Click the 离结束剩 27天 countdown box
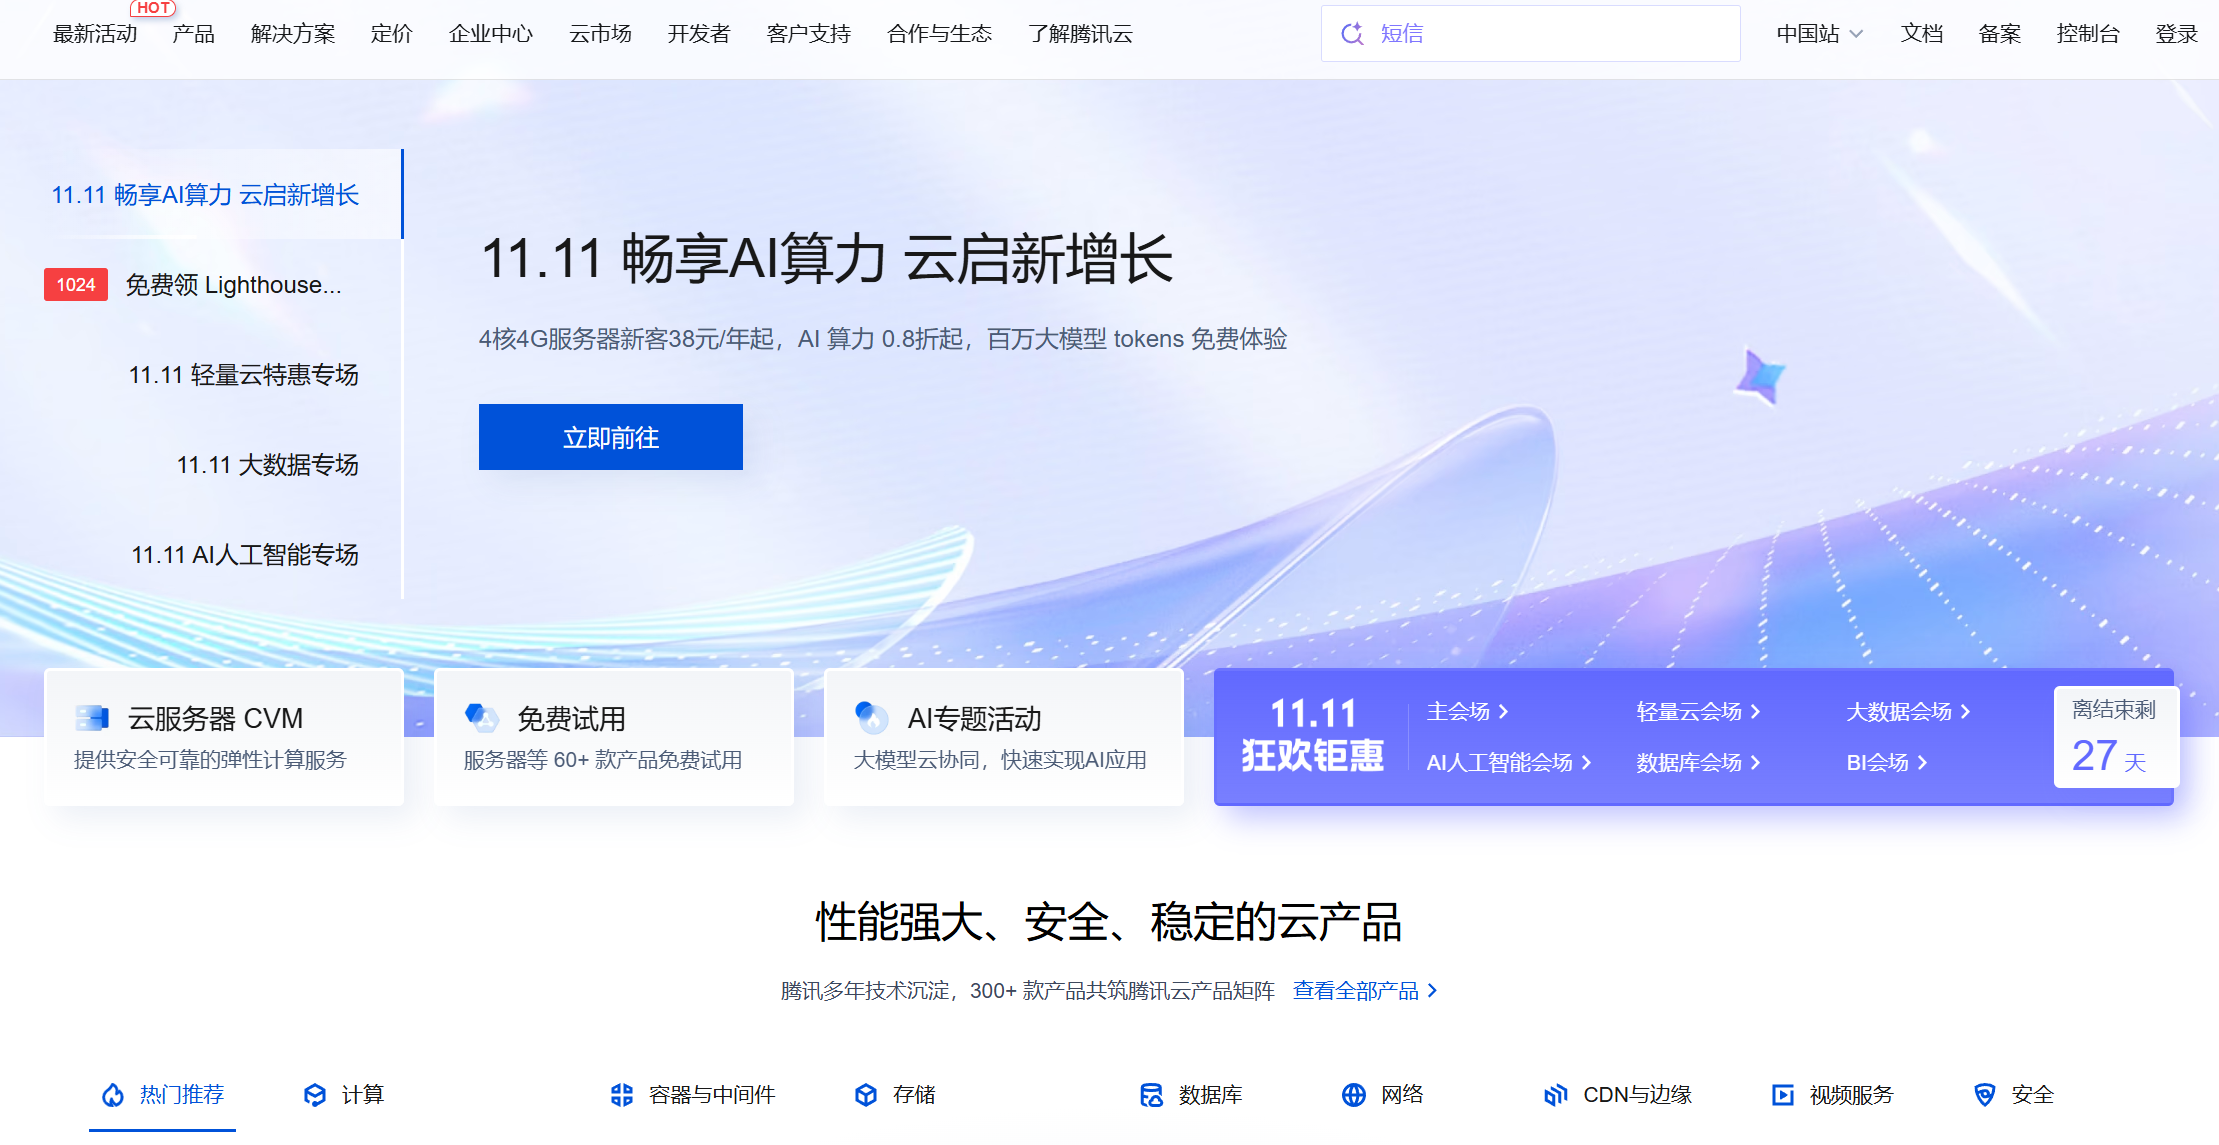This screenshot has height=1145, width=2219. coord(2116,737)
